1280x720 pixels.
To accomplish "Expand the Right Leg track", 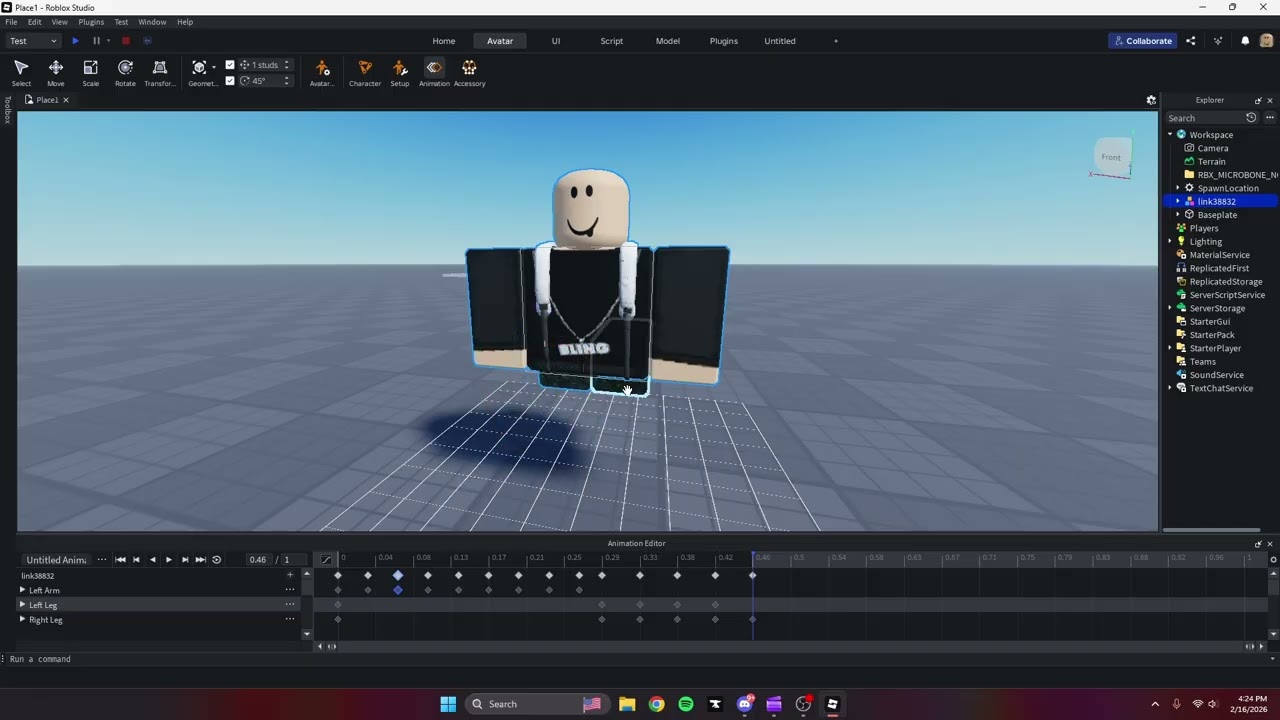I will (22, 620).
